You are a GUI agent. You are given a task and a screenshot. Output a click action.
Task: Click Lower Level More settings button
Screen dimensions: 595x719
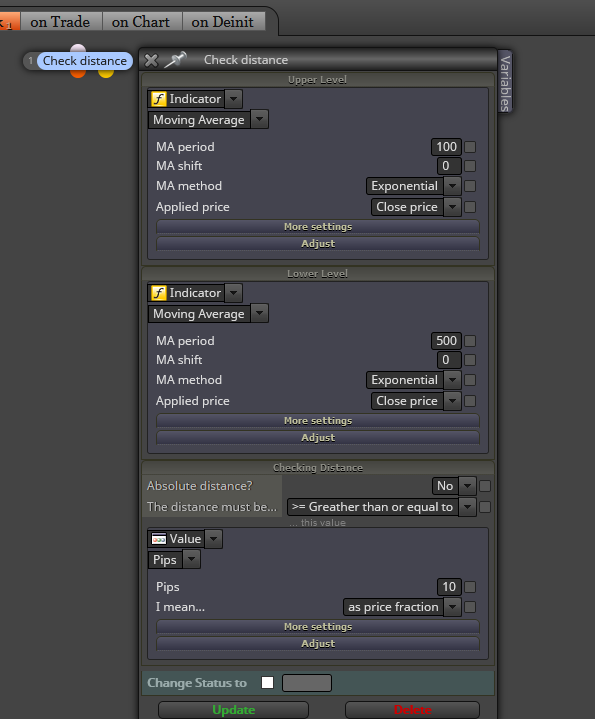tap(318, 420)
